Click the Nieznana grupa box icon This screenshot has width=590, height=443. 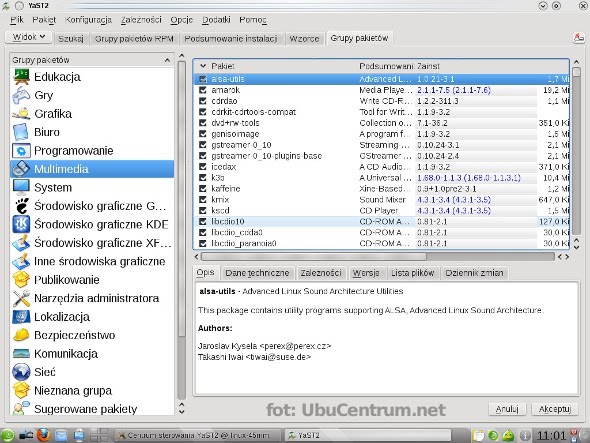(x=21, y=390)
